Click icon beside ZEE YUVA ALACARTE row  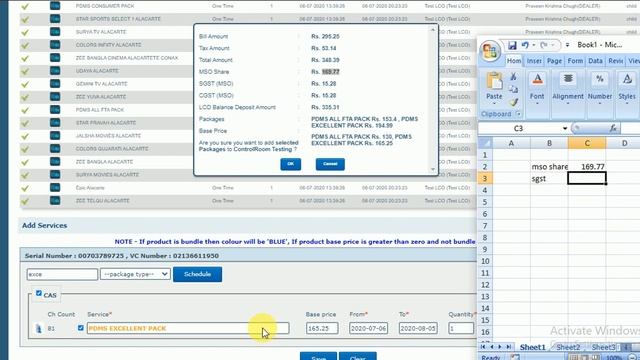click(55, 97)
